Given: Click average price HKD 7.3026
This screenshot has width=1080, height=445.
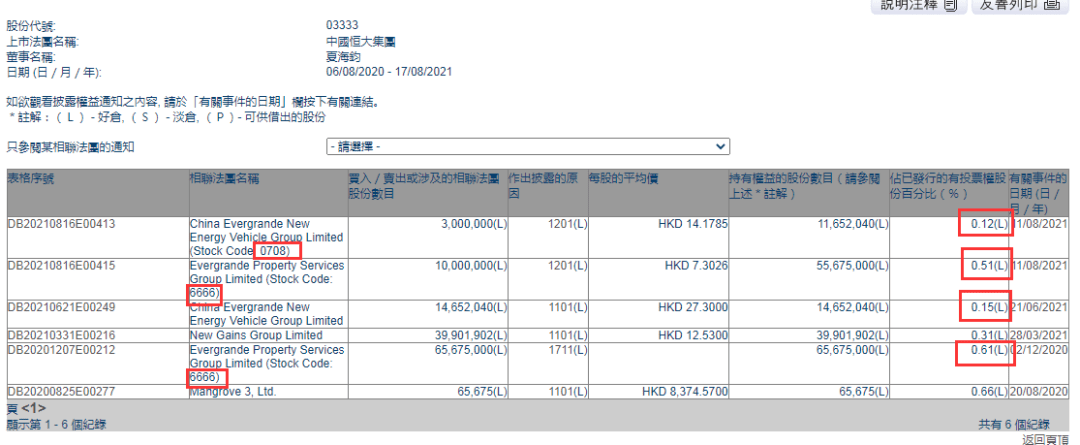Looking at the screenshot, I should coord(696,266).
